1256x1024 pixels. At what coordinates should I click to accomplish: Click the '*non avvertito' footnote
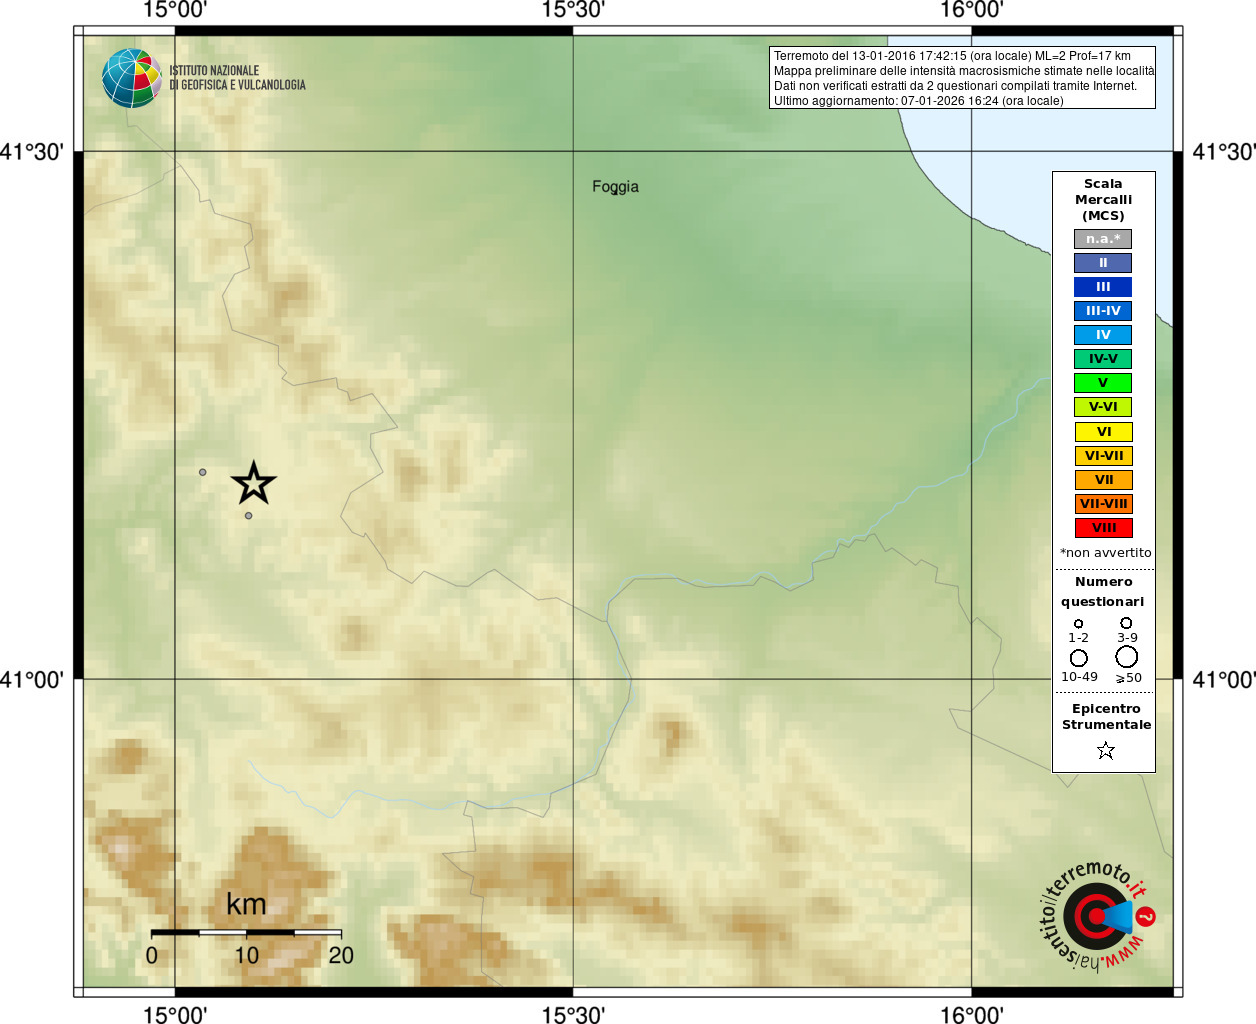pyautogui.click(x=1105, y=553)
